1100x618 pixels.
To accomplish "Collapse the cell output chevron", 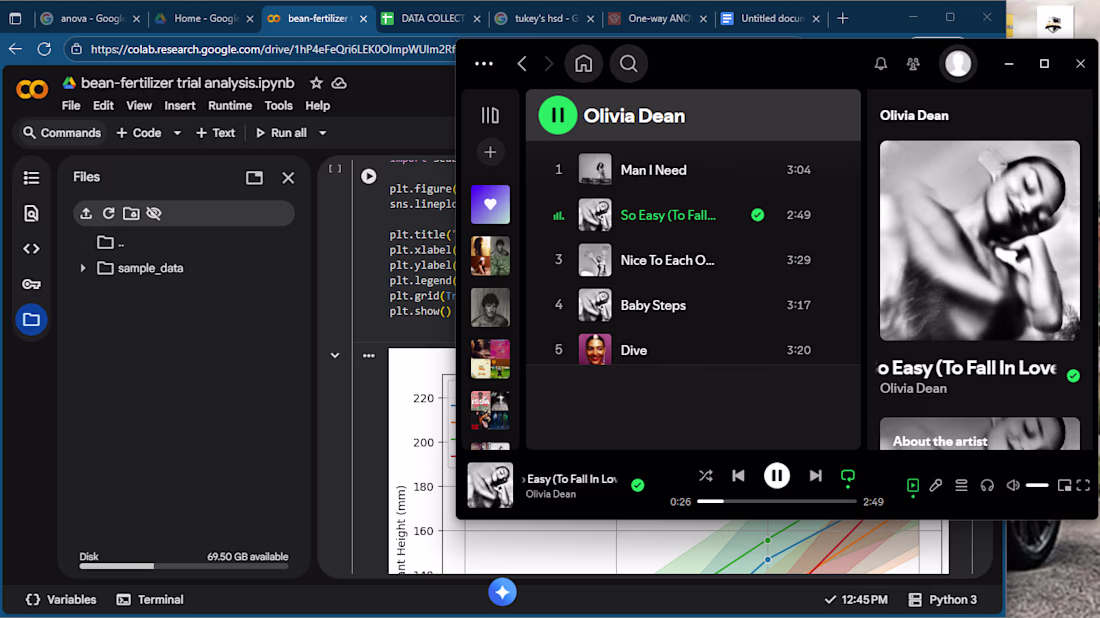I will tap(335, 356).
